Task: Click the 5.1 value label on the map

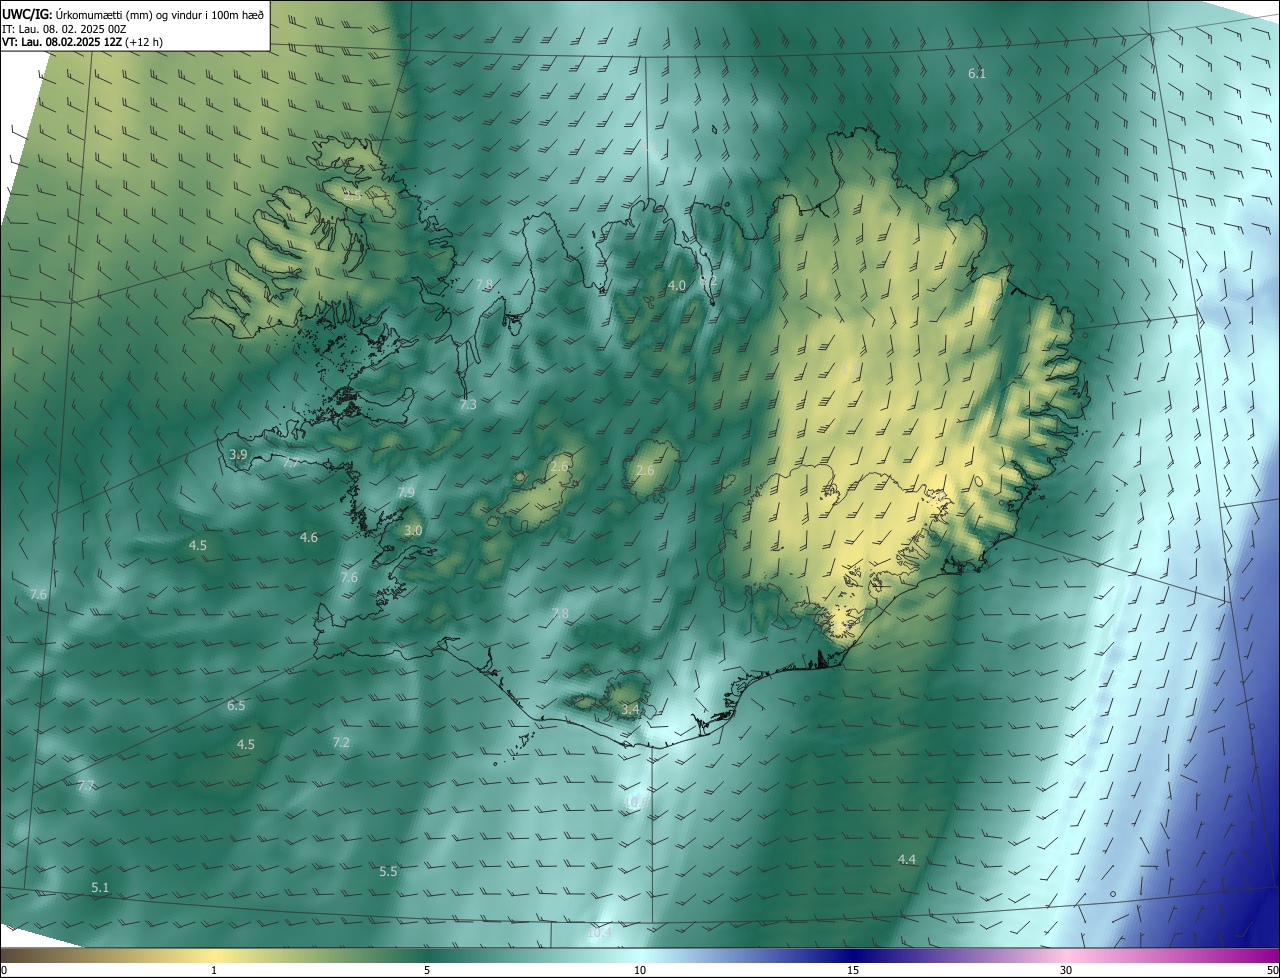Action: 100,887
